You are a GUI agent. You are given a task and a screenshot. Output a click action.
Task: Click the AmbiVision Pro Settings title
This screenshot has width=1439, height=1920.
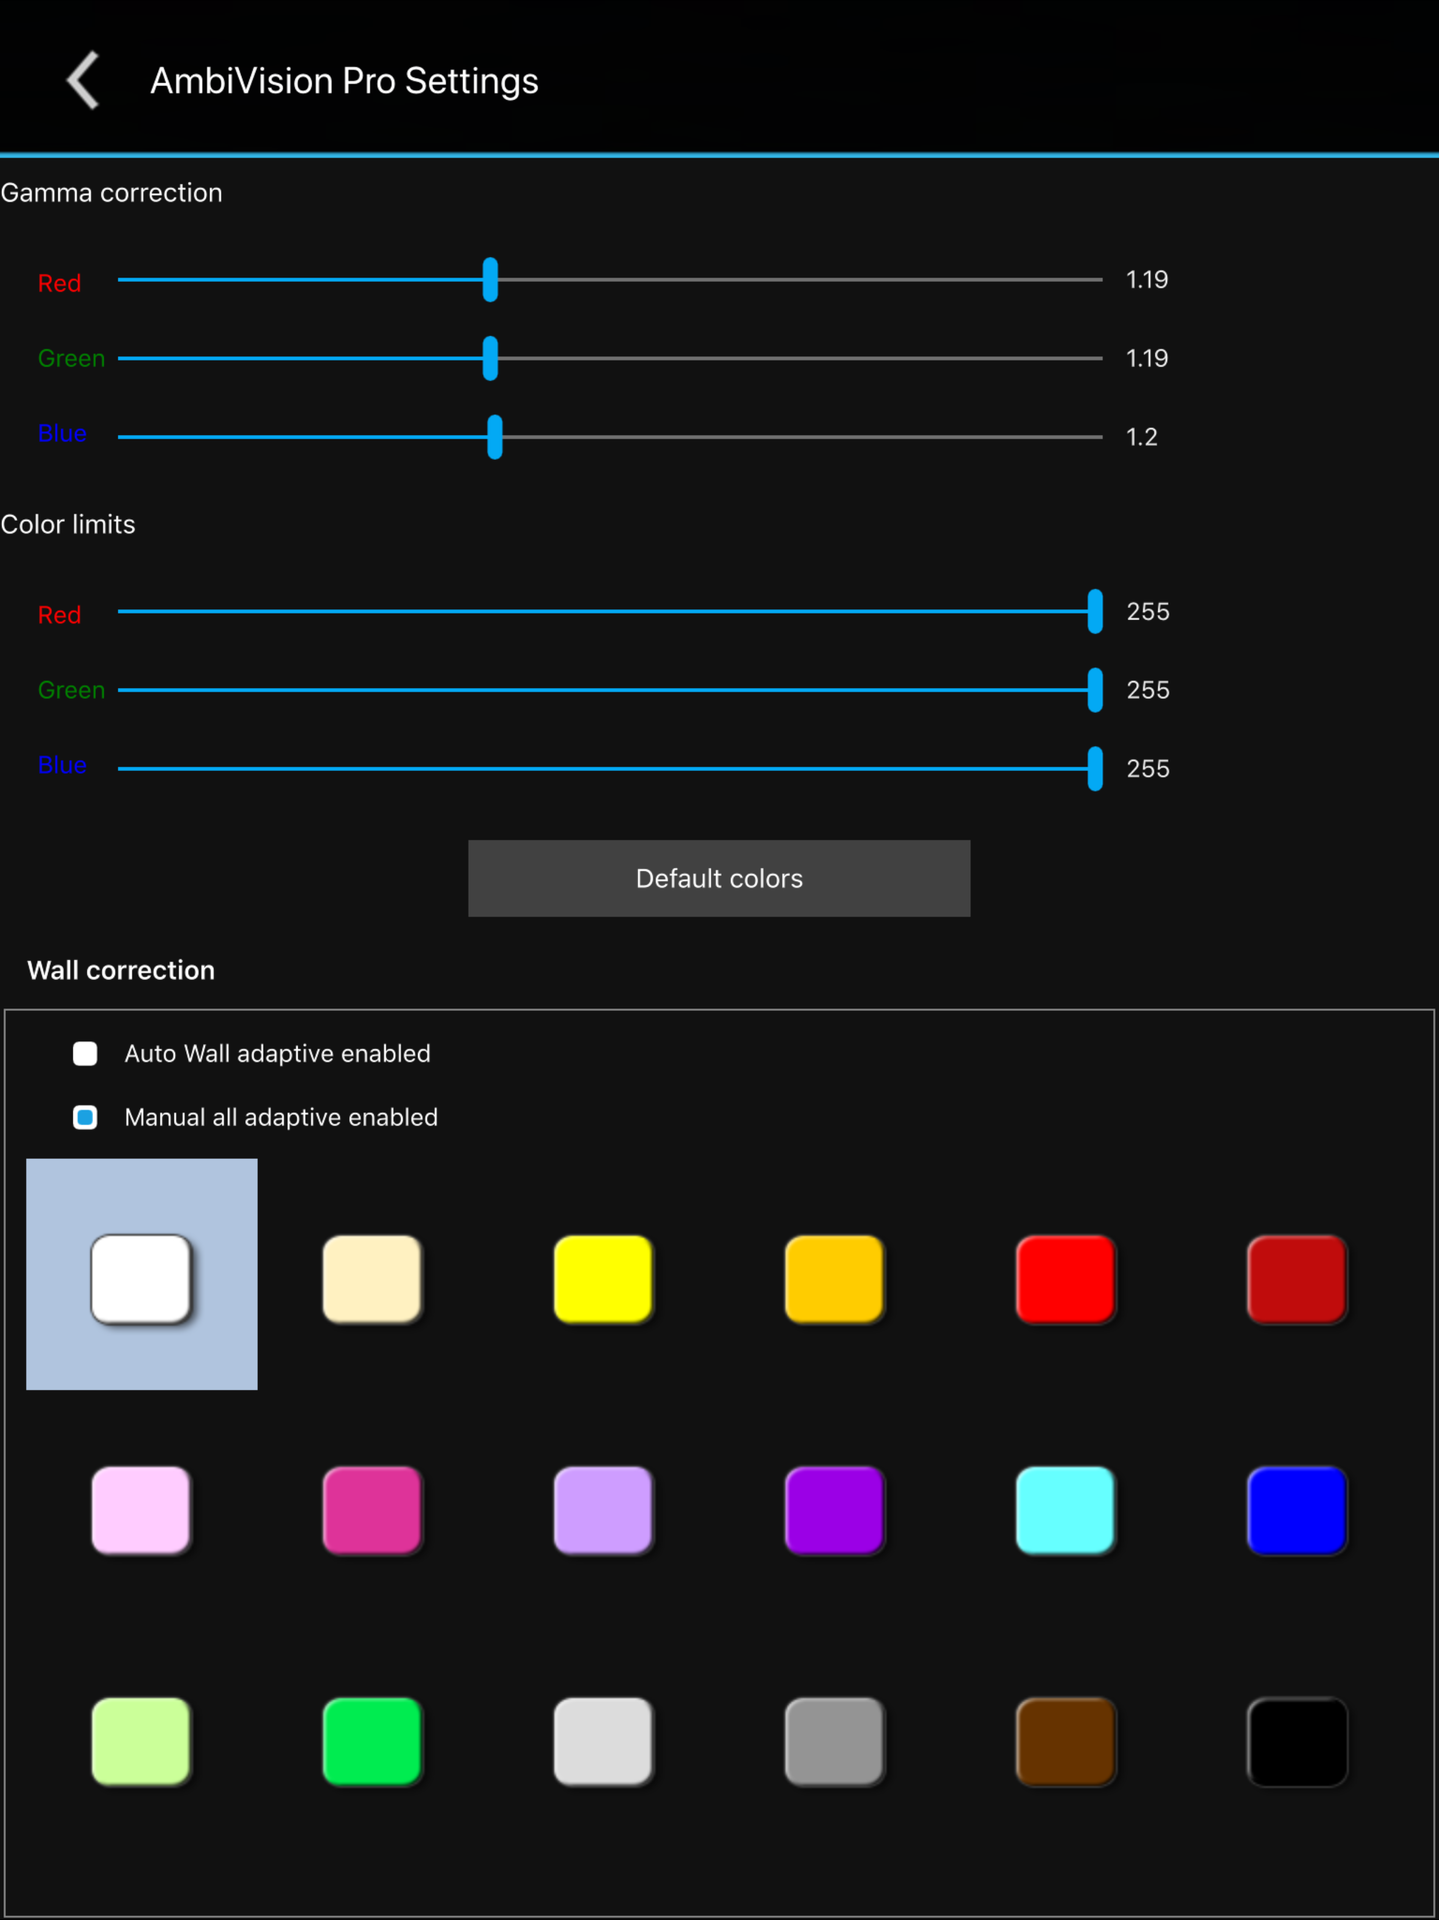[x=344, y=81]
